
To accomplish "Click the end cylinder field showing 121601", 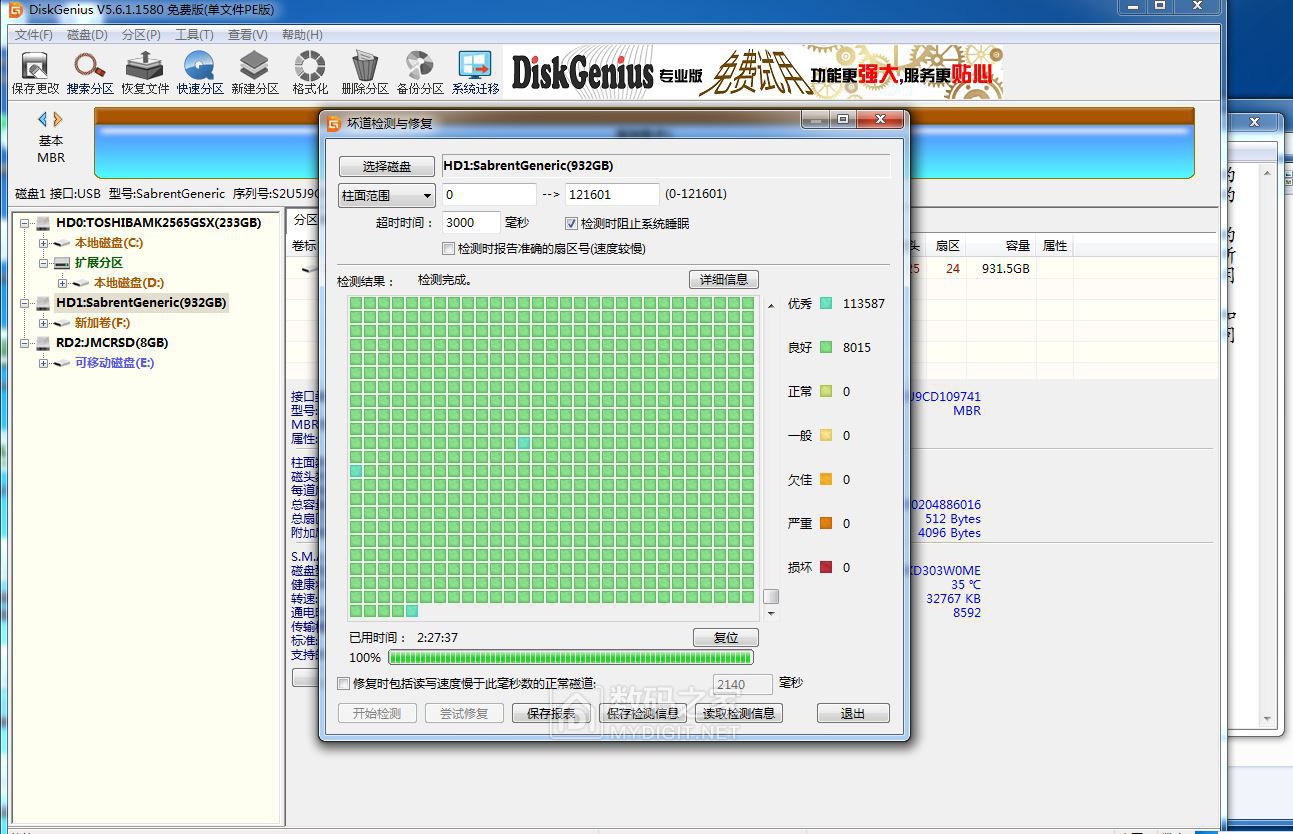I will (x=612, y=195).
